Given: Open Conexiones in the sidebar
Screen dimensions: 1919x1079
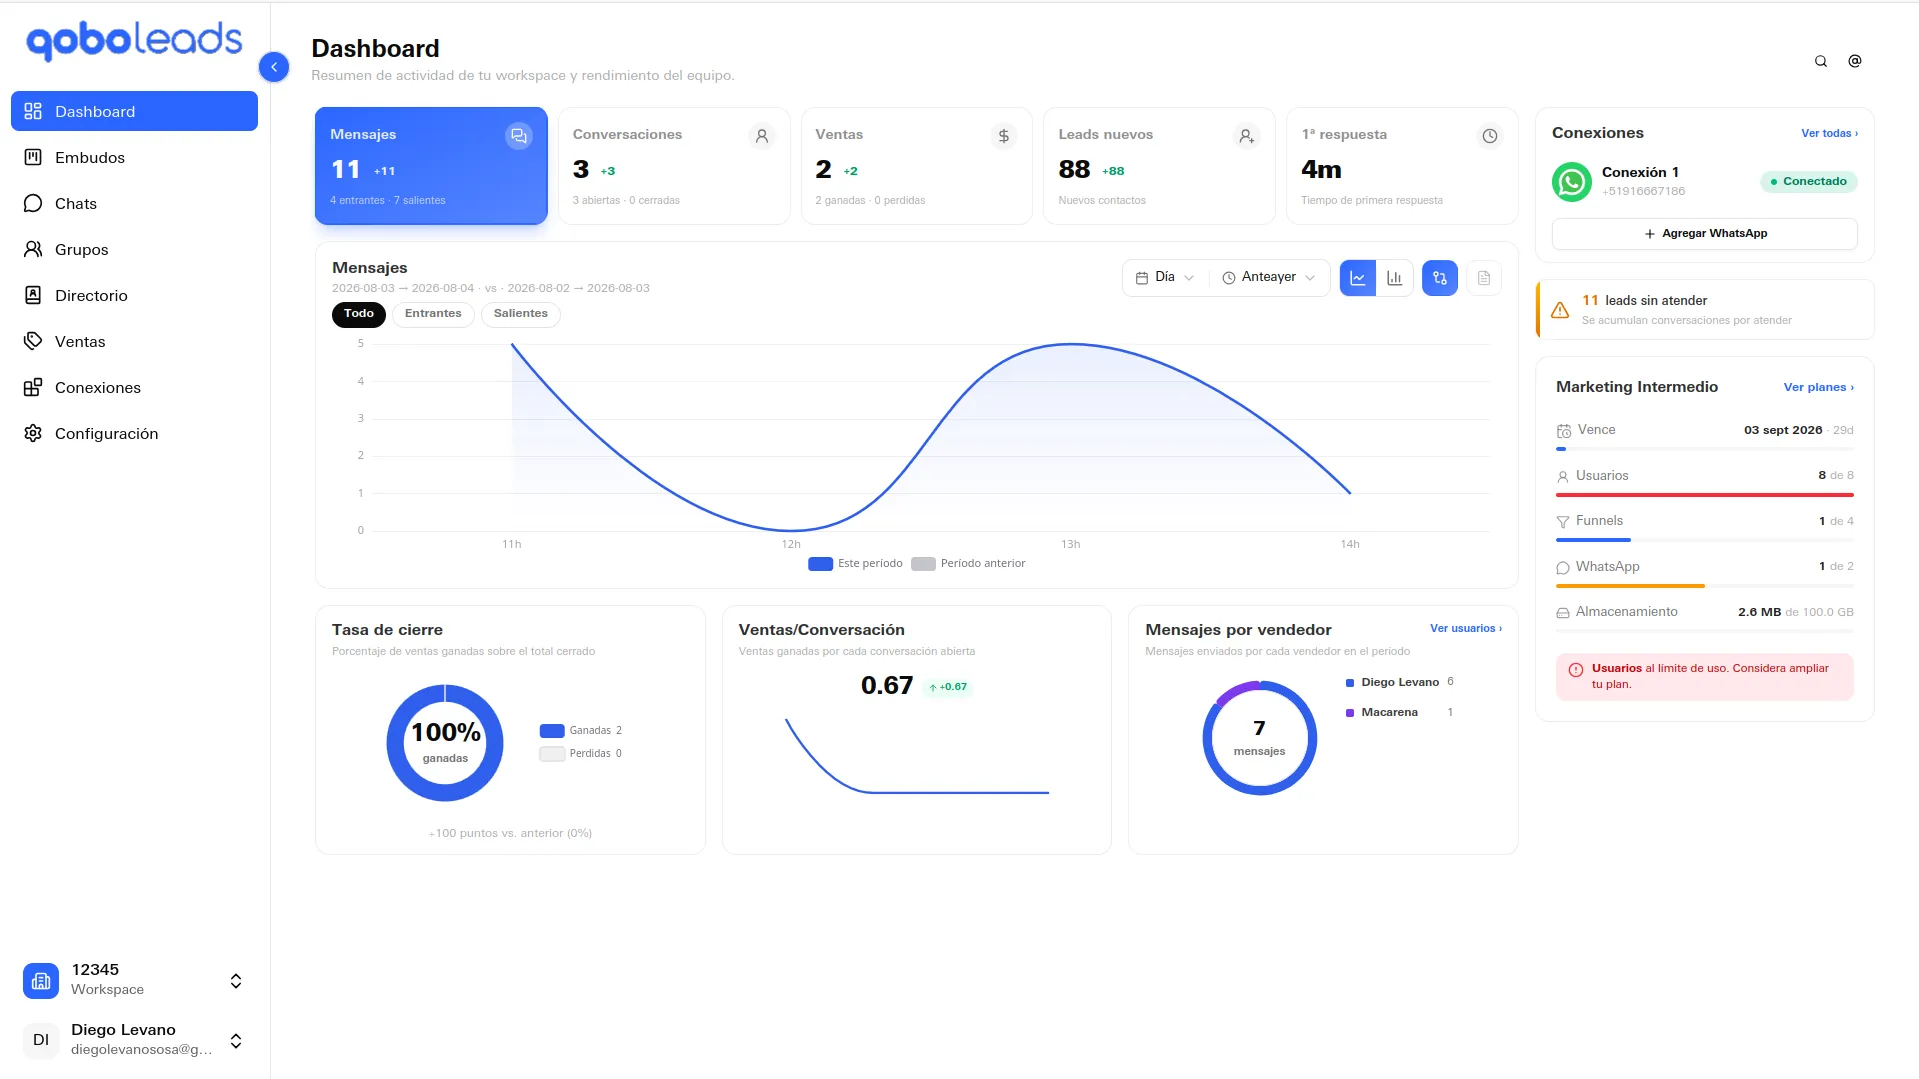Looking at the screenshot, I should click(134, 387).
